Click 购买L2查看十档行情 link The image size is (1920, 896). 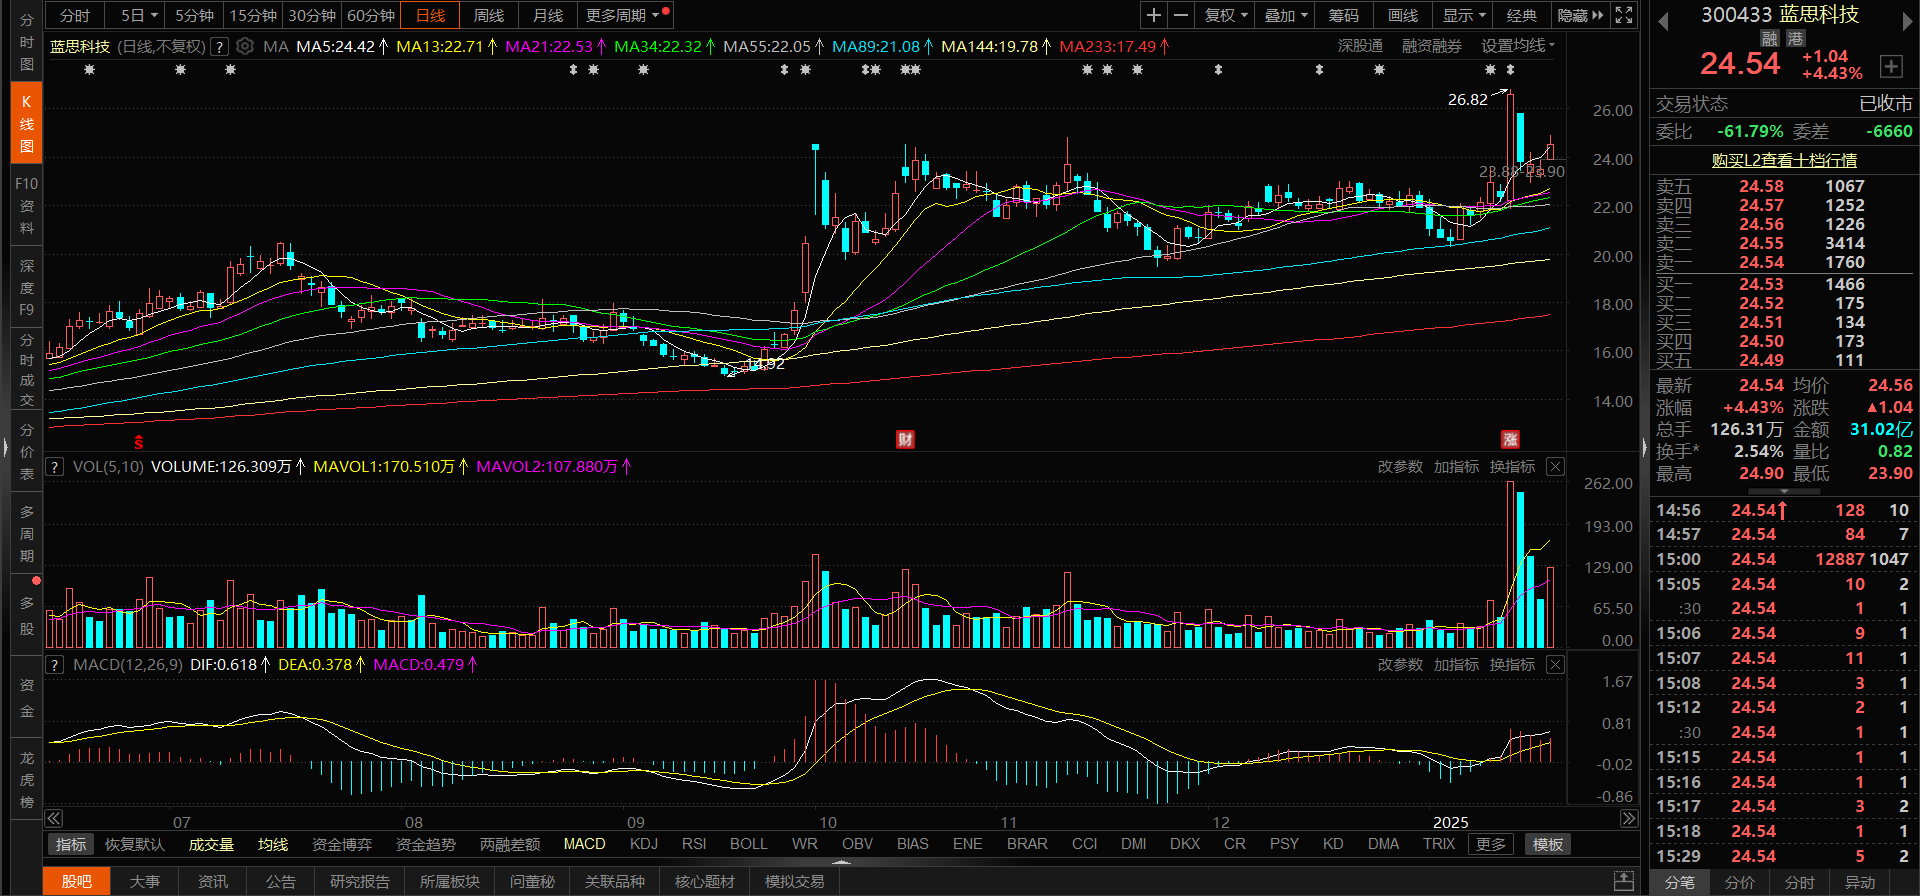[x=1783, y=160]
